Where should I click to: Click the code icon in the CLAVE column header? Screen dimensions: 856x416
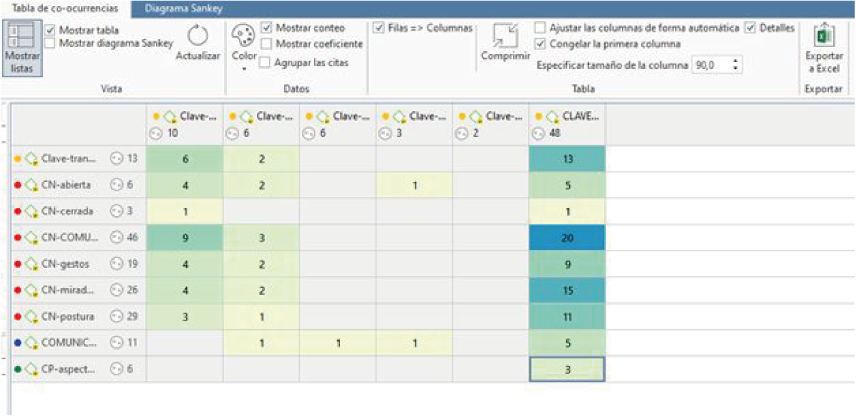[553, 116]
